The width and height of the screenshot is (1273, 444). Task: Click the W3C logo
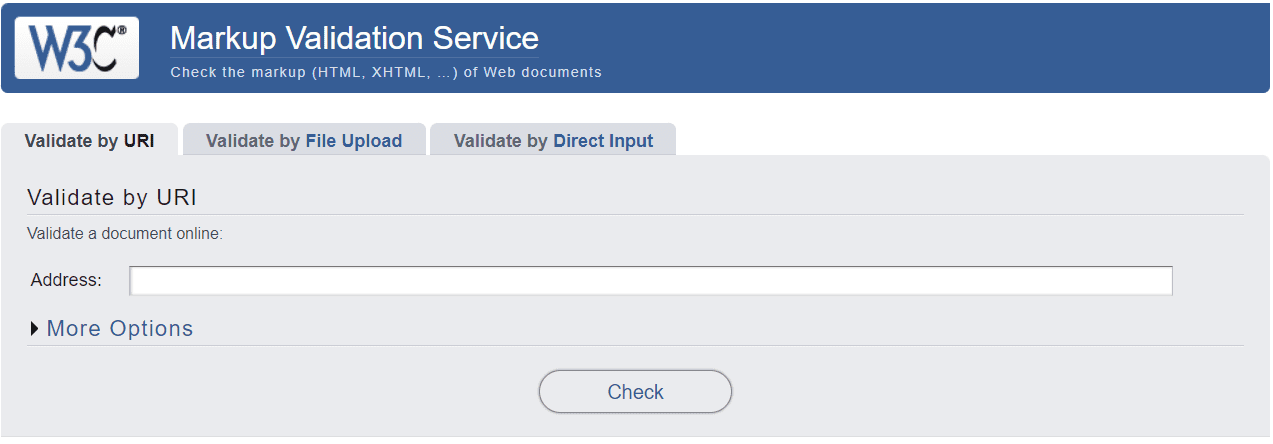(x=76, y=47)
